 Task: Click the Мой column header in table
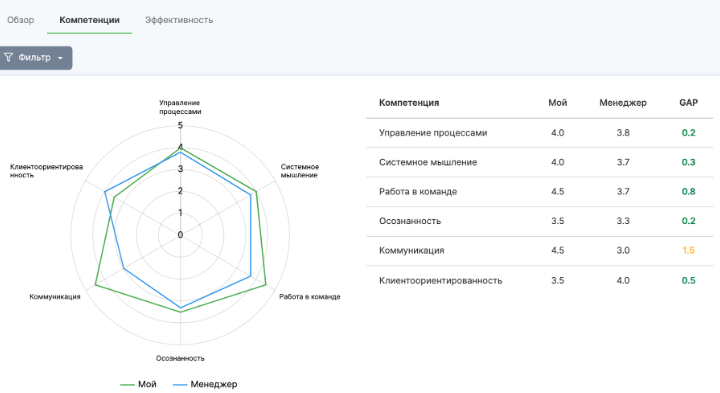click(x=557, y=103)
